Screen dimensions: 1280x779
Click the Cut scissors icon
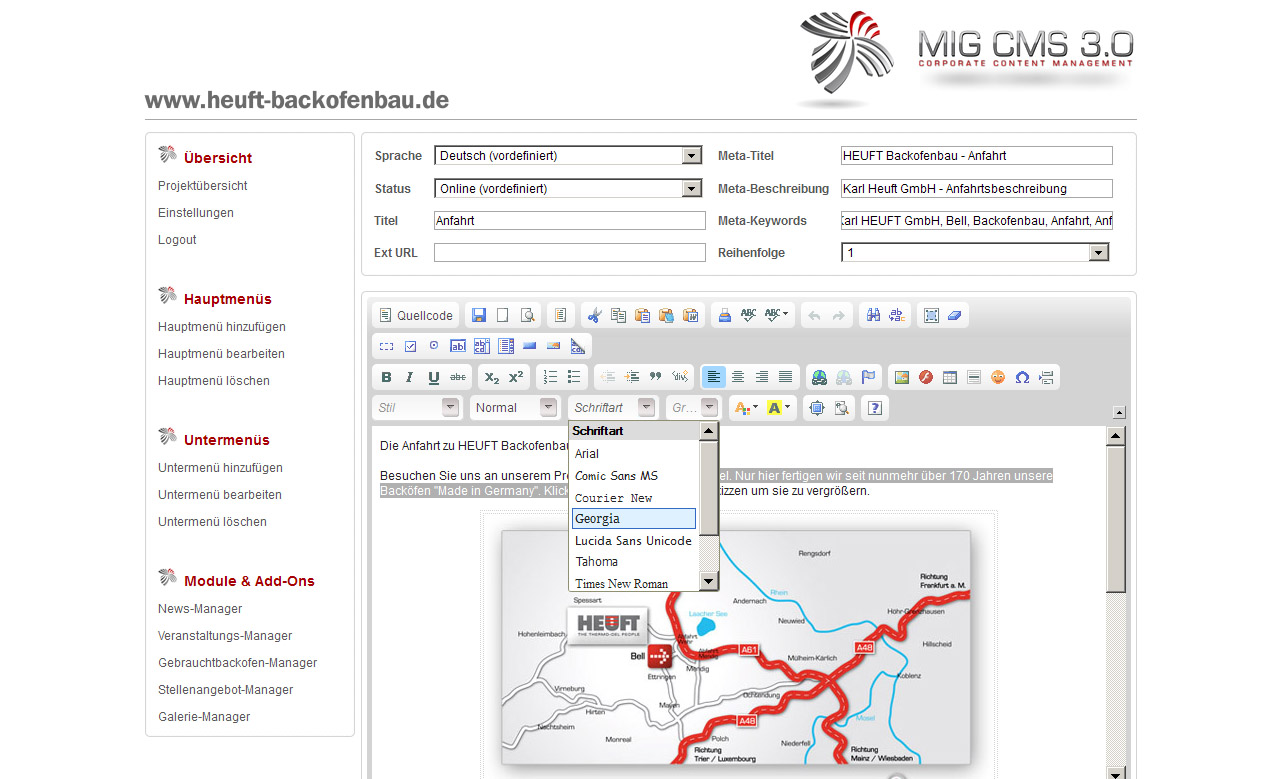pos(594,315)
